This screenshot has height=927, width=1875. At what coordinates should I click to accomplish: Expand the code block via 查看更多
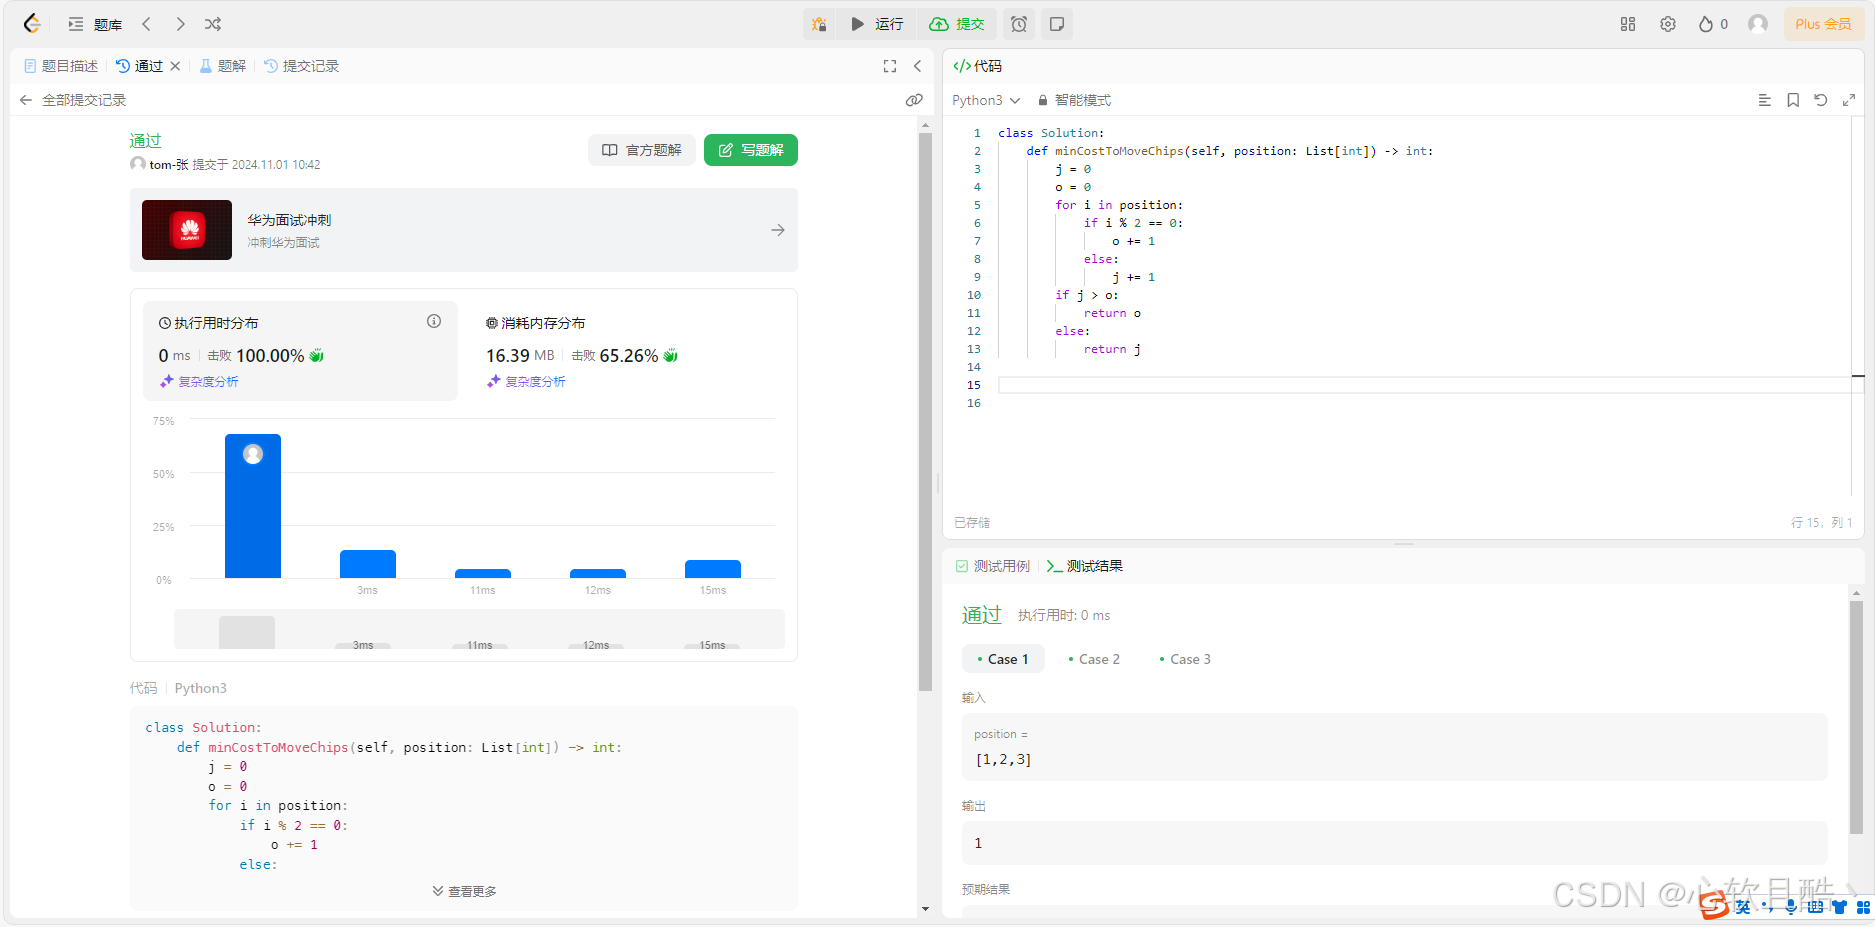click(463, 890)
